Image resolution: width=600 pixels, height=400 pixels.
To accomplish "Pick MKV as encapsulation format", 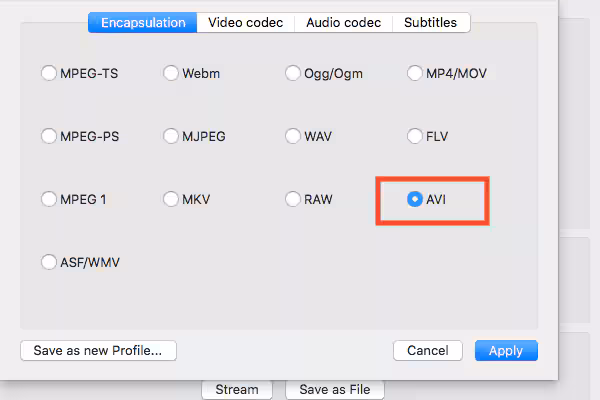I will click(x=171, y=199).
